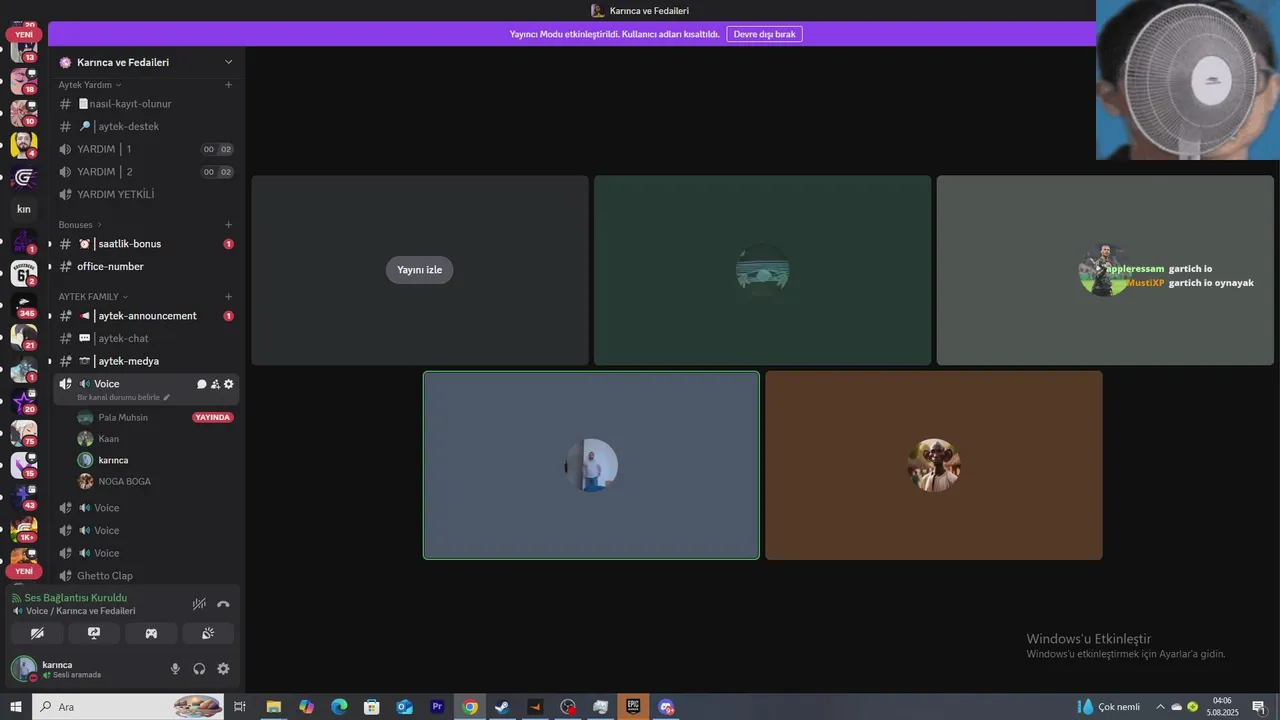1280x720 pixels.
Task: Open purple star server with 20 badge
Action: [x=24, y=401]
